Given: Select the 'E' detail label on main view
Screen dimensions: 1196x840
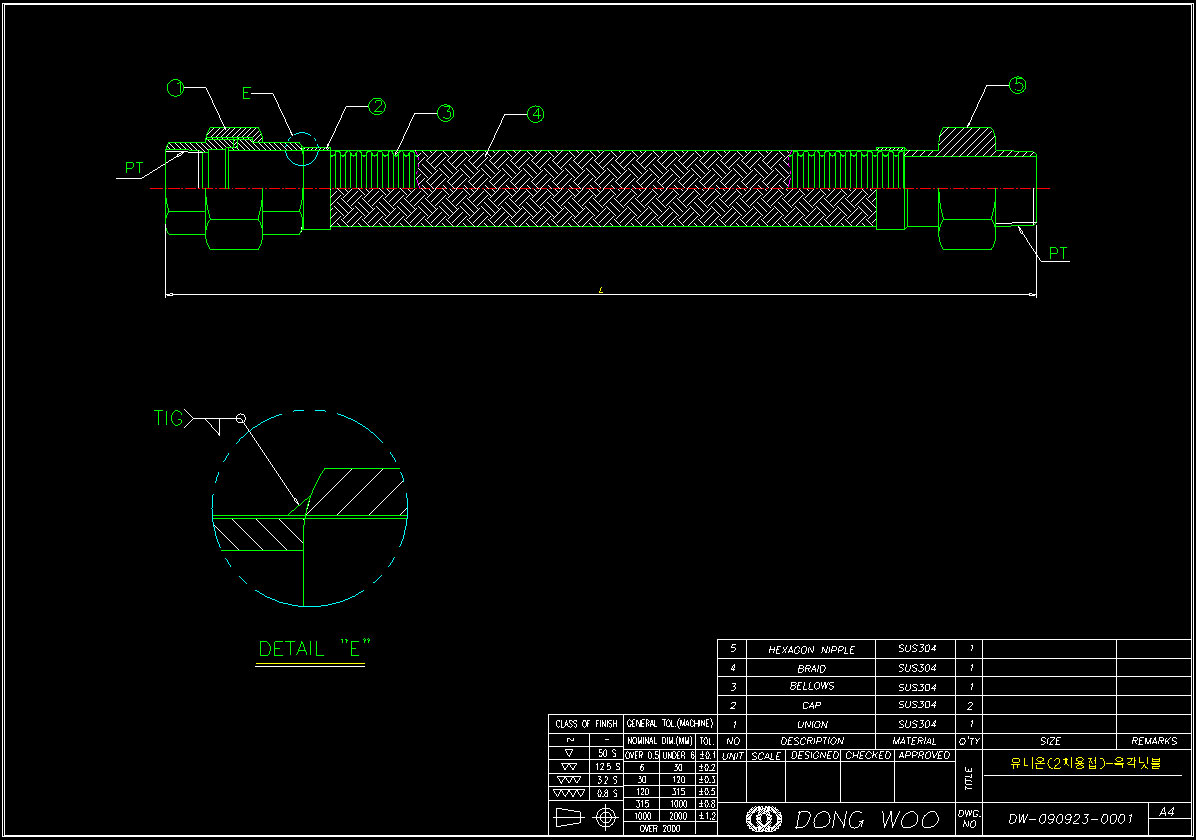Looking at the screenshot, I should click(x=246, y=93).
